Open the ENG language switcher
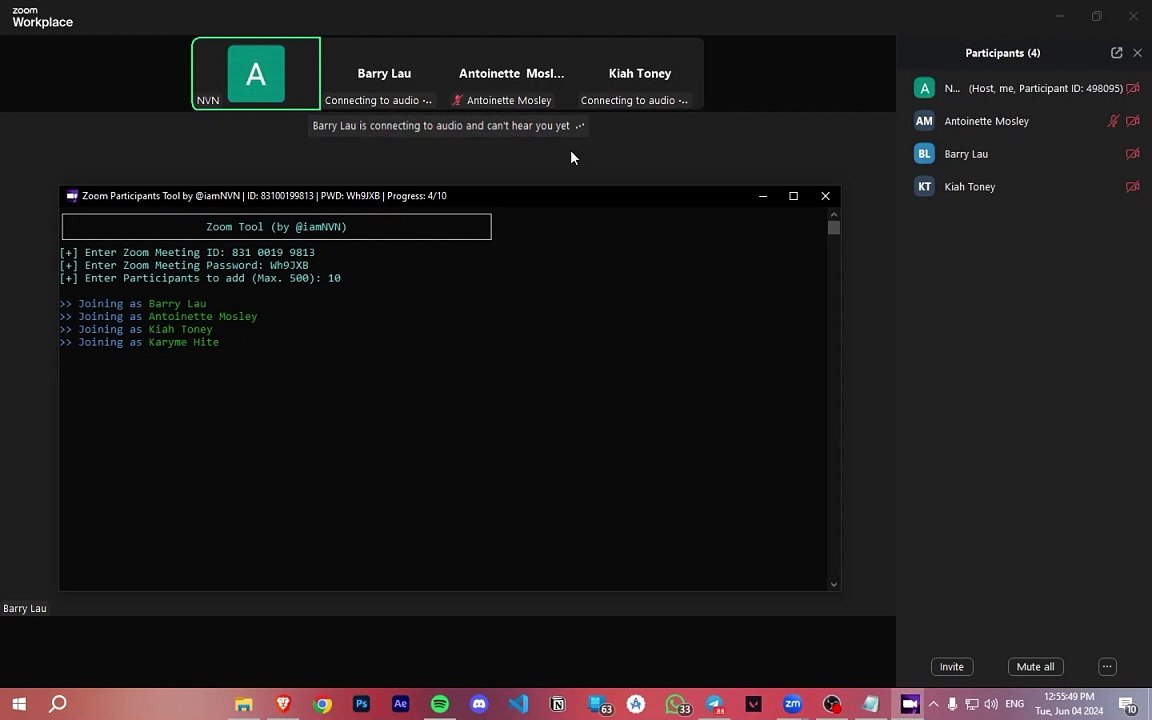The image size is (1152, 720). (1015, 704)
